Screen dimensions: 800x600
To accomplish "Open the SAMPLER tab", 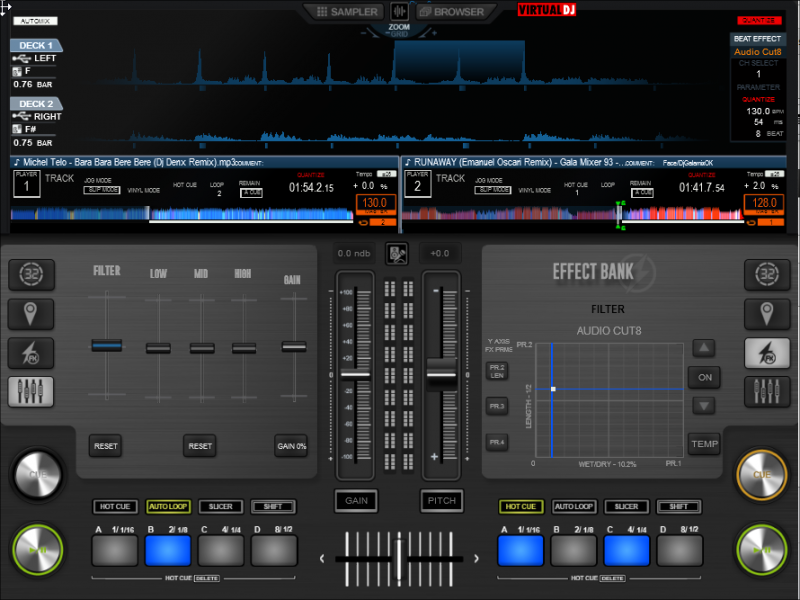I will pos(347,11).
